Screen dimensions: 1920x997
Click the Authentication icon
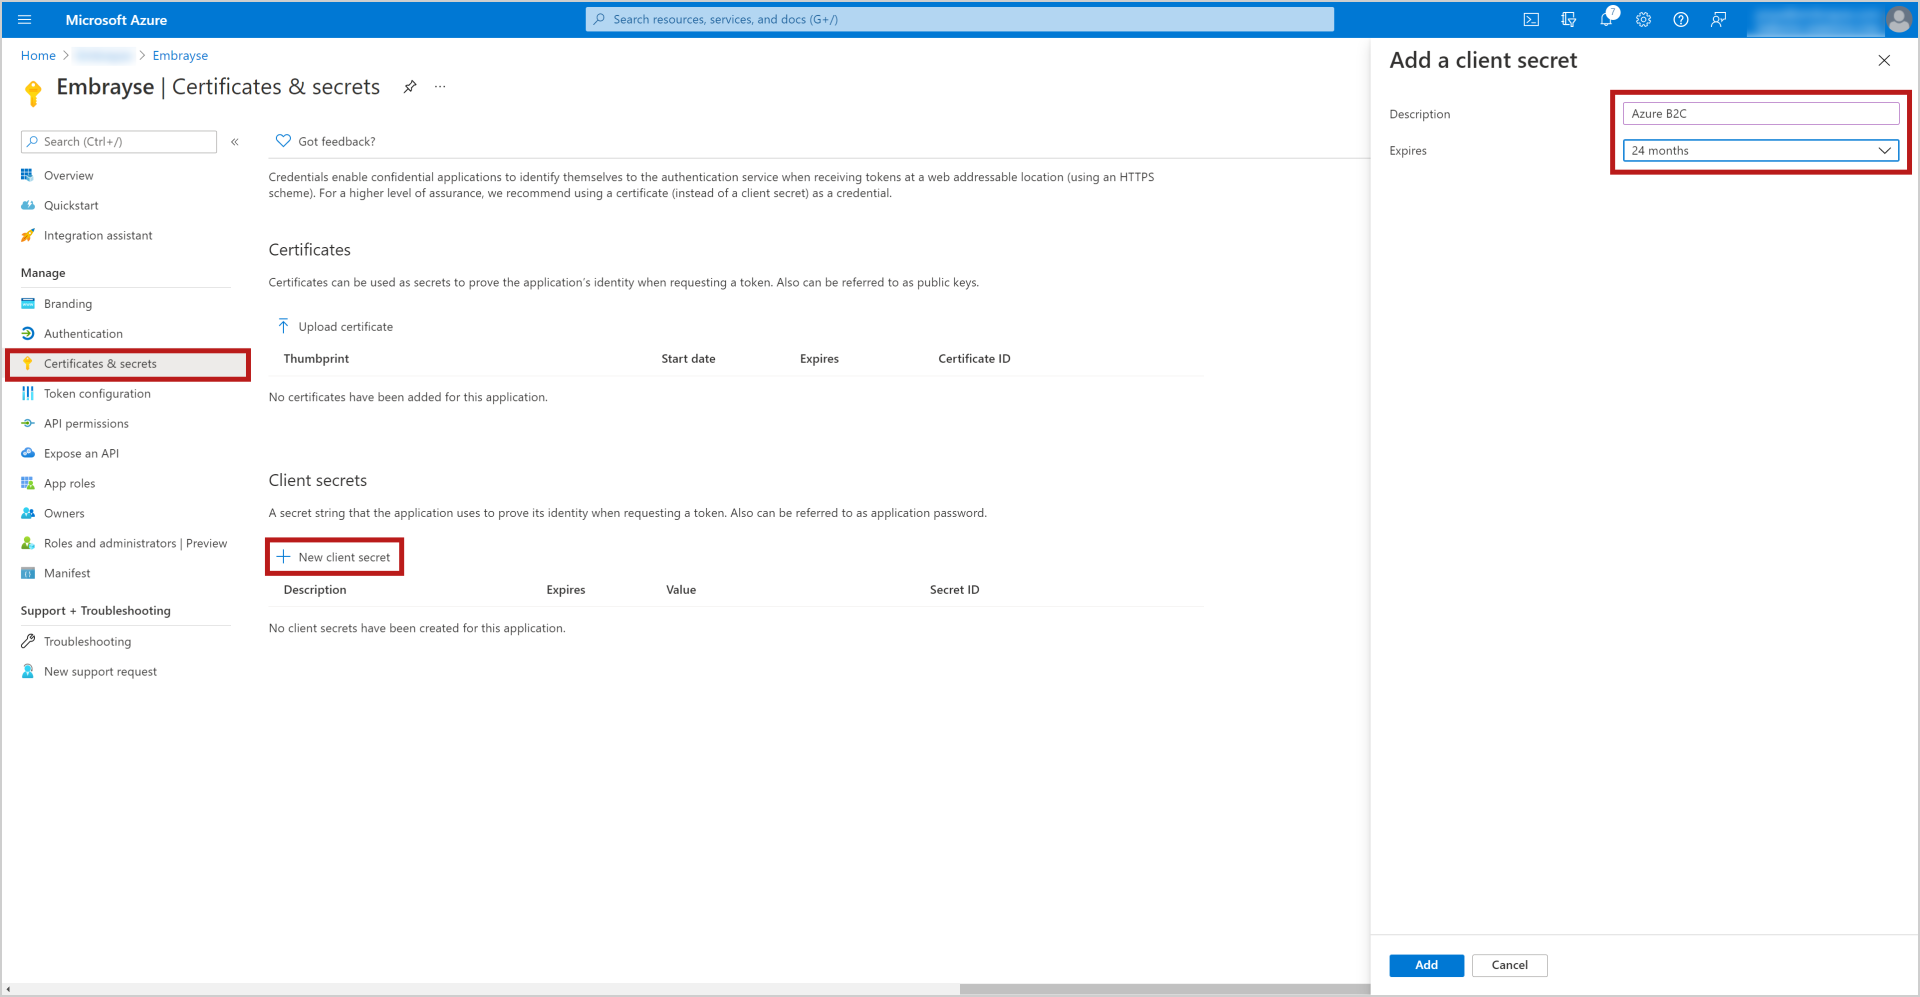28,334
